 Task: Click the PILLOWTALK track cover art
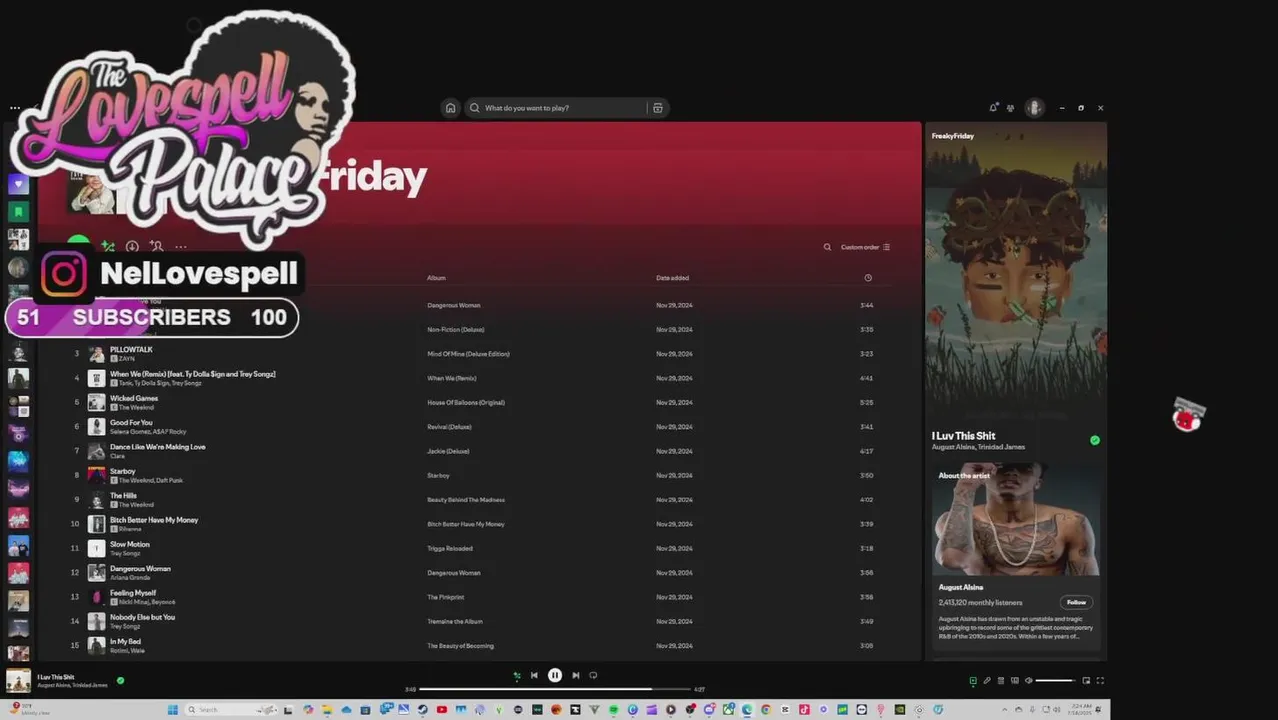(x=96, y=354)
